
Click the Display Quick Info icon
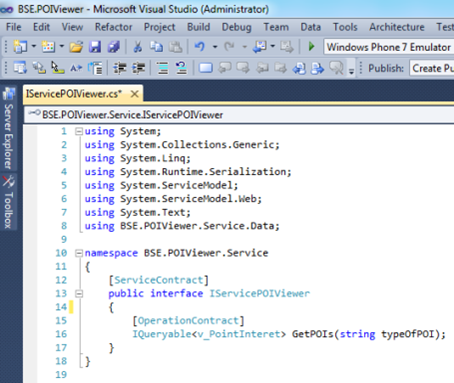[58, 68]
